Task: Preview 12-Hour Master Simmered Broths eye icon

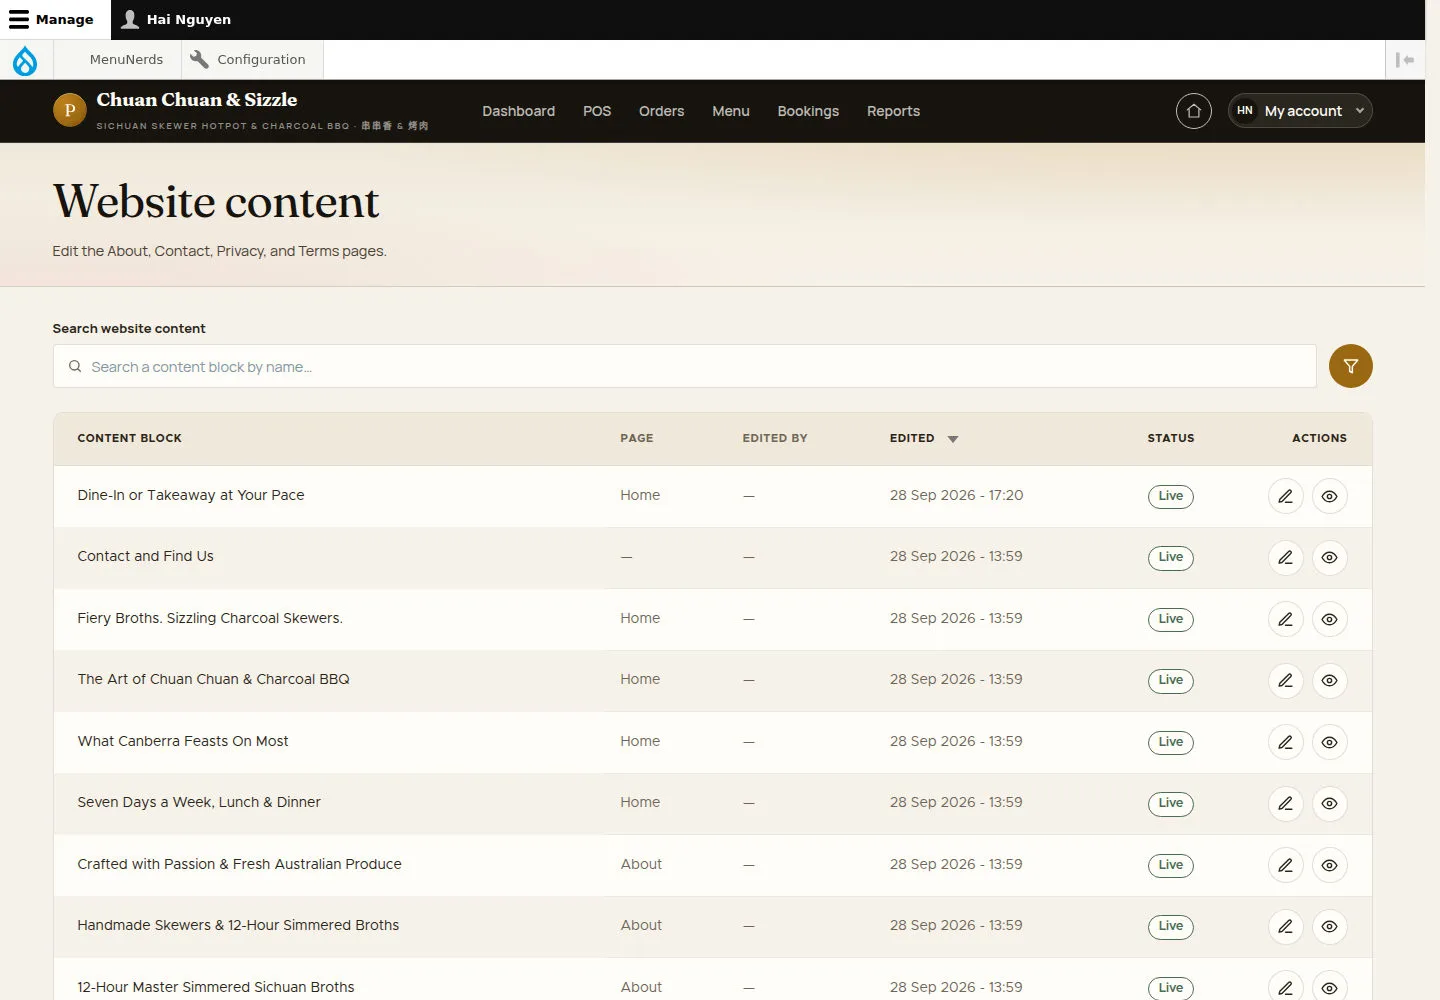Action: click(1329, 987)
